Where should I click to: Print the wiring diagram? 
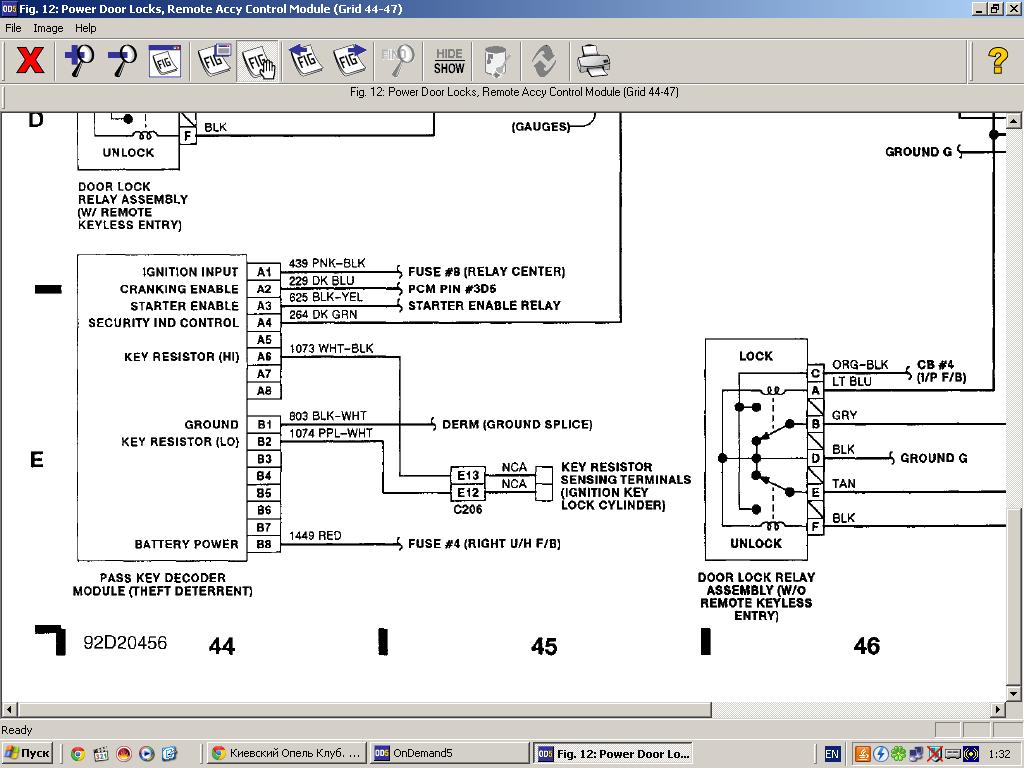[x=593, y=61]
